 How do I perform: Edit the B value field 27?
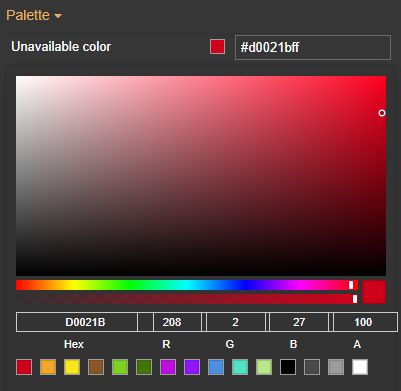pos(299,322)
